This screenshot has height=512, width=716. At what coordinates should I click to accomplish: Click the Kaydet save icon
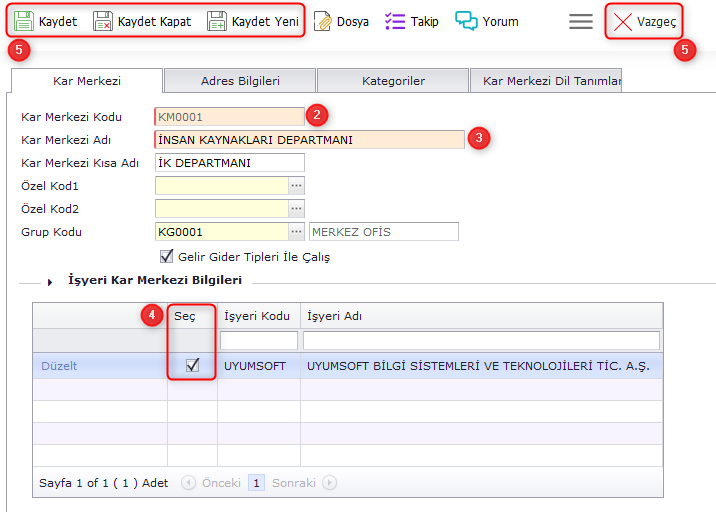(x=23, y=21)
